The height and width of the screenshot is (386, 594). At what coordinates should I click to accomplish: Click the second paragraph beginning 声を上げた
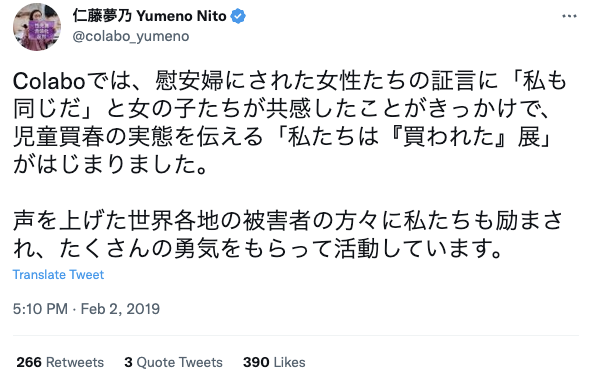point(288,235)
